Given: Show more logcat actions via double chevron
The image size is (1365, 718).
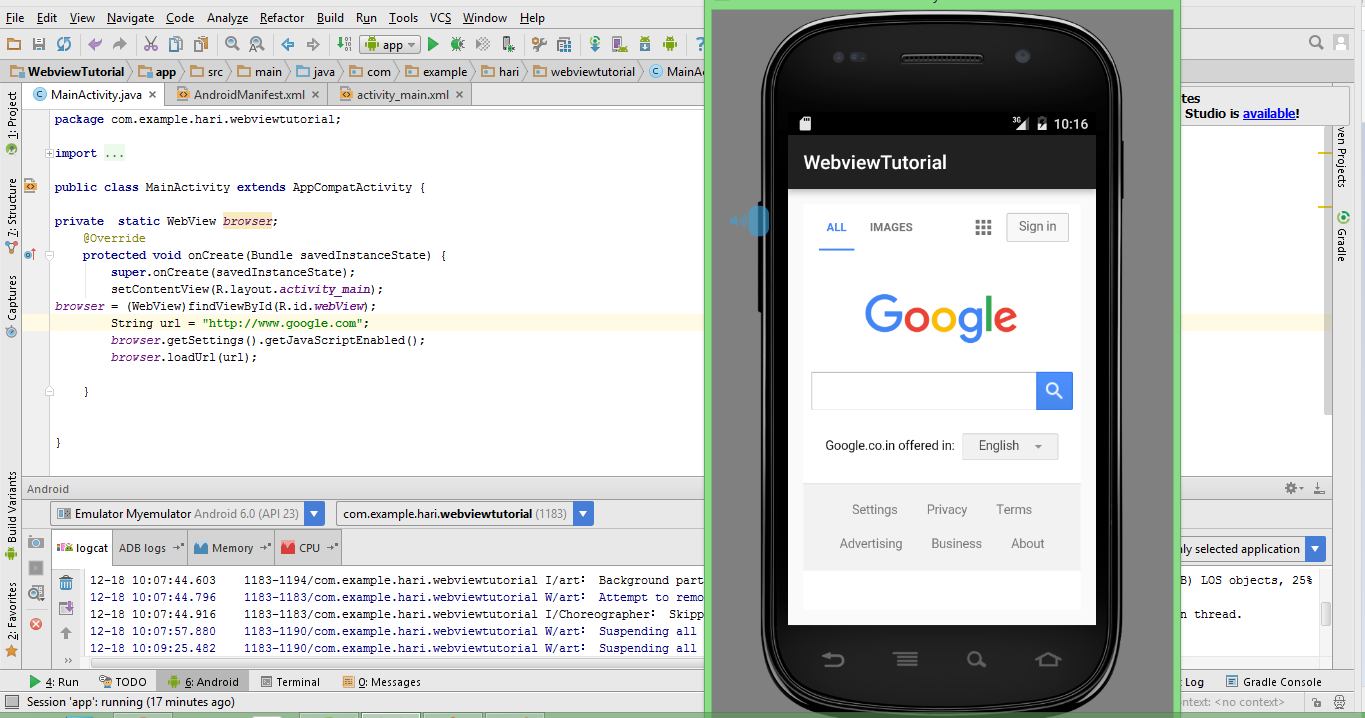Looking at the screenshot, I should [x=68, y=660].
